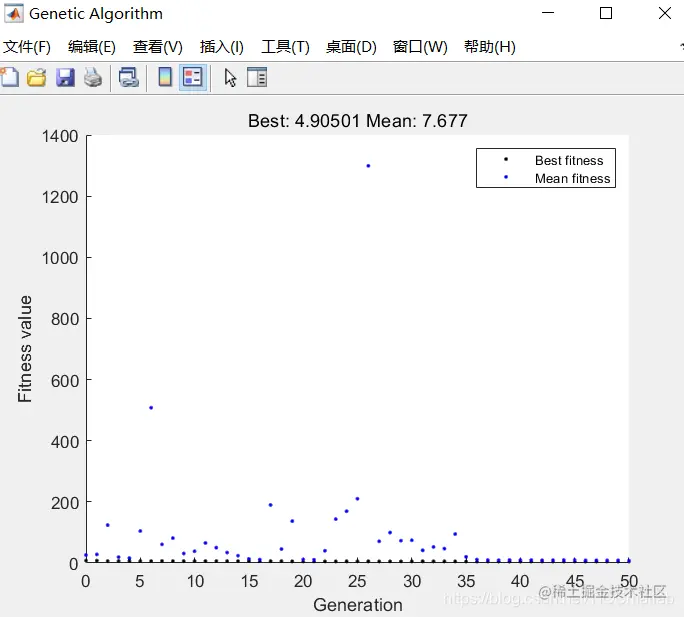This screenshot has width=684, height=617.
Task: Click the 'Fitness value' y-axis label
Action: click(25, 349)
